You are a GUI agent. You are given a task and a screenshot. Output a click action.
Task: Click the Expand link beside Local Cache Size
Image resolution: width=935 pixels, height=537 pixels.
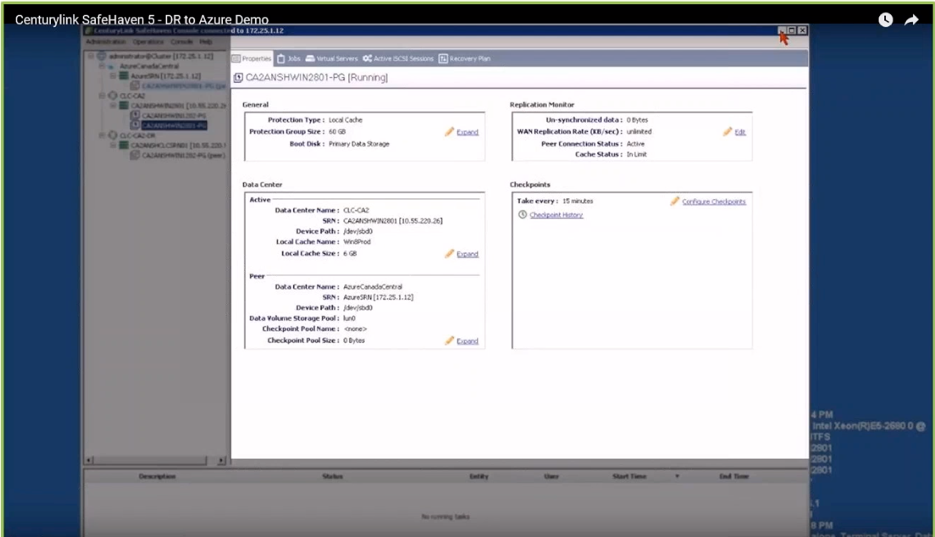pyautogui.click(x=468, y=254)
